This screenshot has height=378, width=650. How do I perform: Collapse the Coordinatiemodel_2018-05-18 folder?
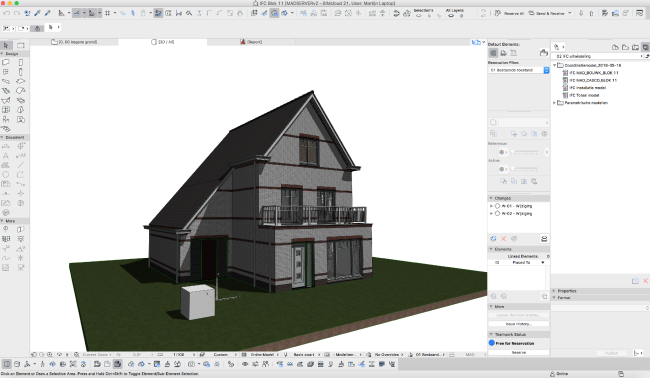tap(555, 65)
